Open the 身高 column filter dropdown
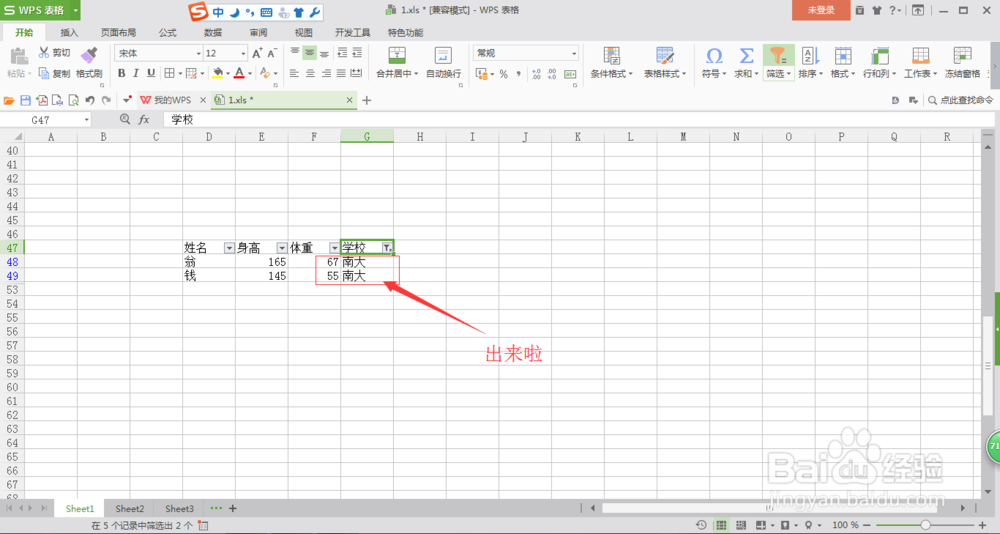1000x534 pixels. pos(282,248)
